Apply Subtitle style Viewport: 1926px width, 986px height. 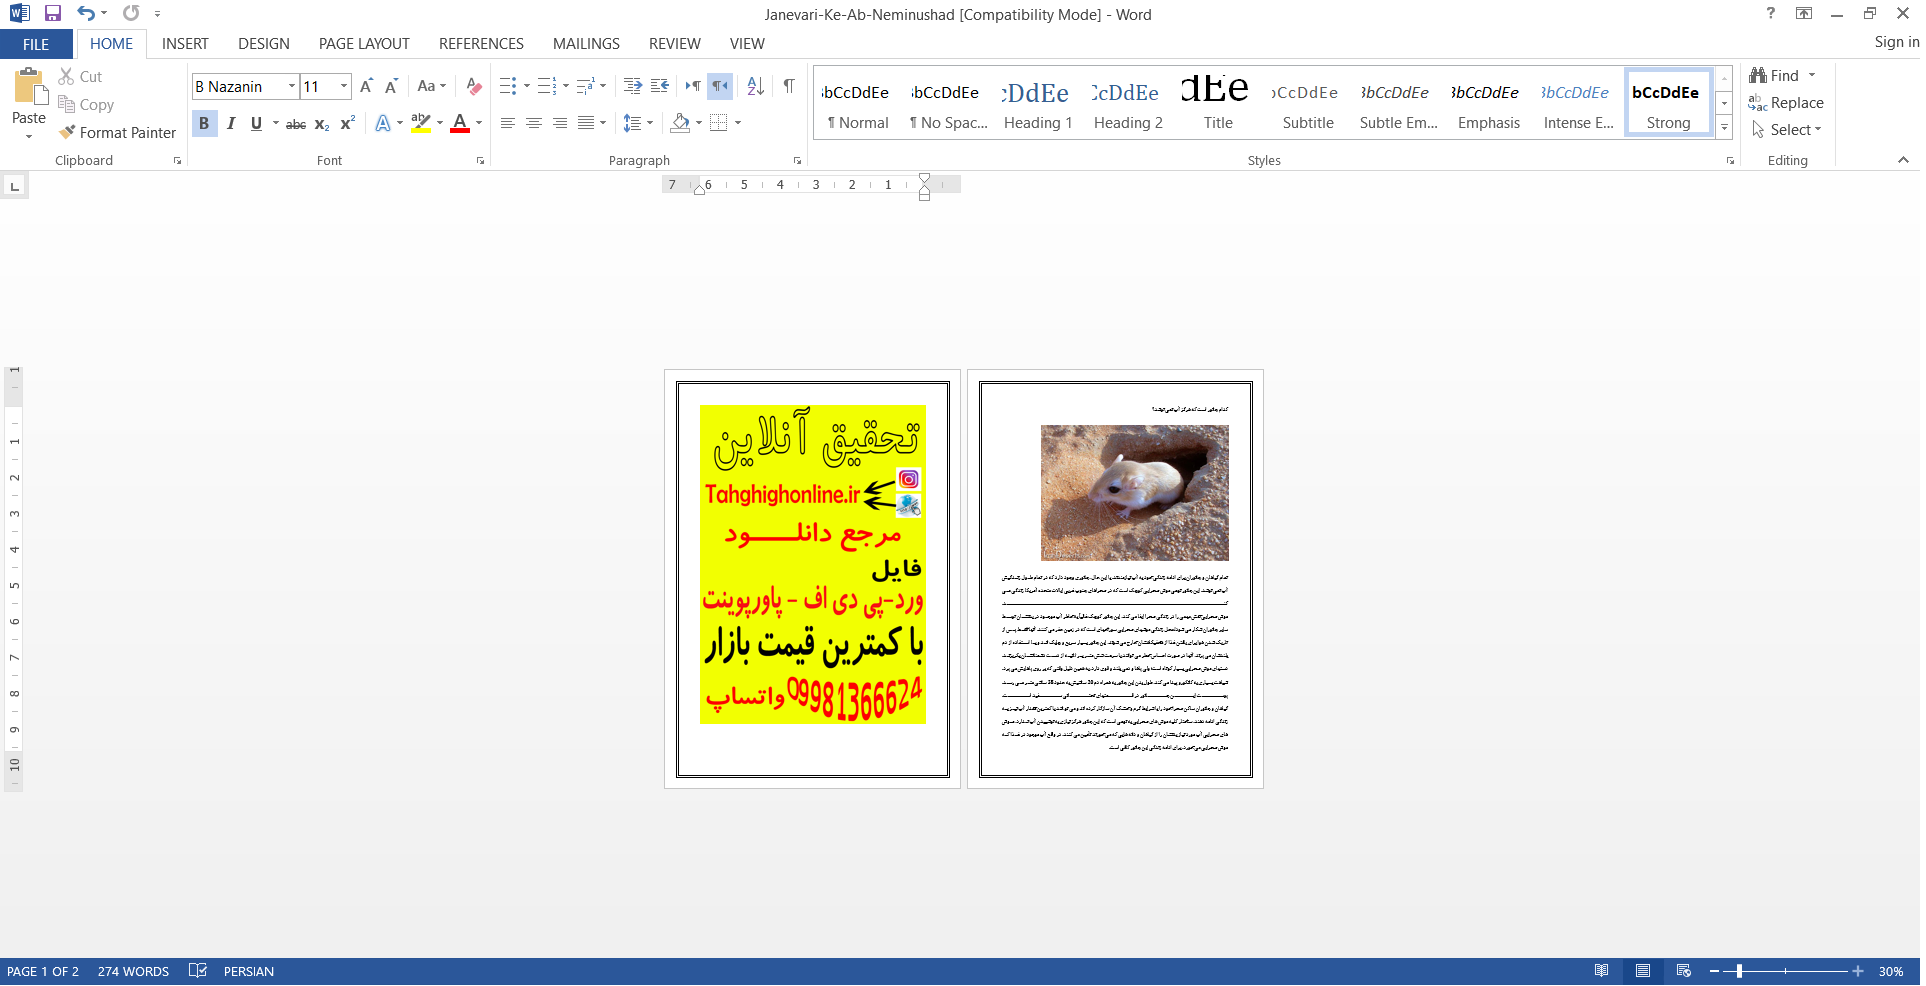(1307, 102)
